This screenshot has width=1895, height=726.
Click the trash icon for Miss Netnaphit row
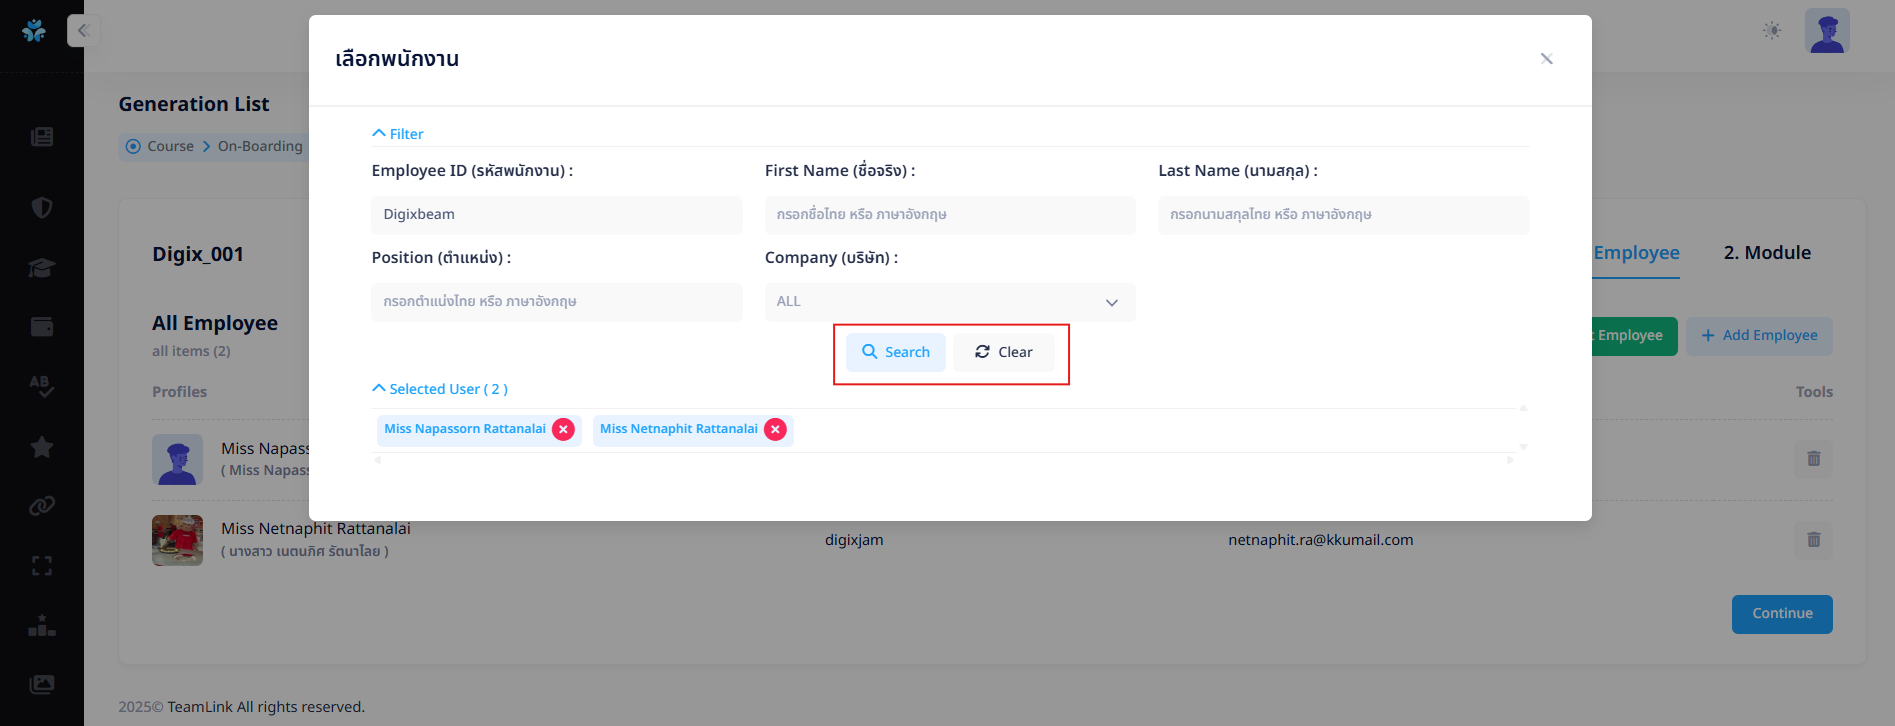pos(1813,540)
